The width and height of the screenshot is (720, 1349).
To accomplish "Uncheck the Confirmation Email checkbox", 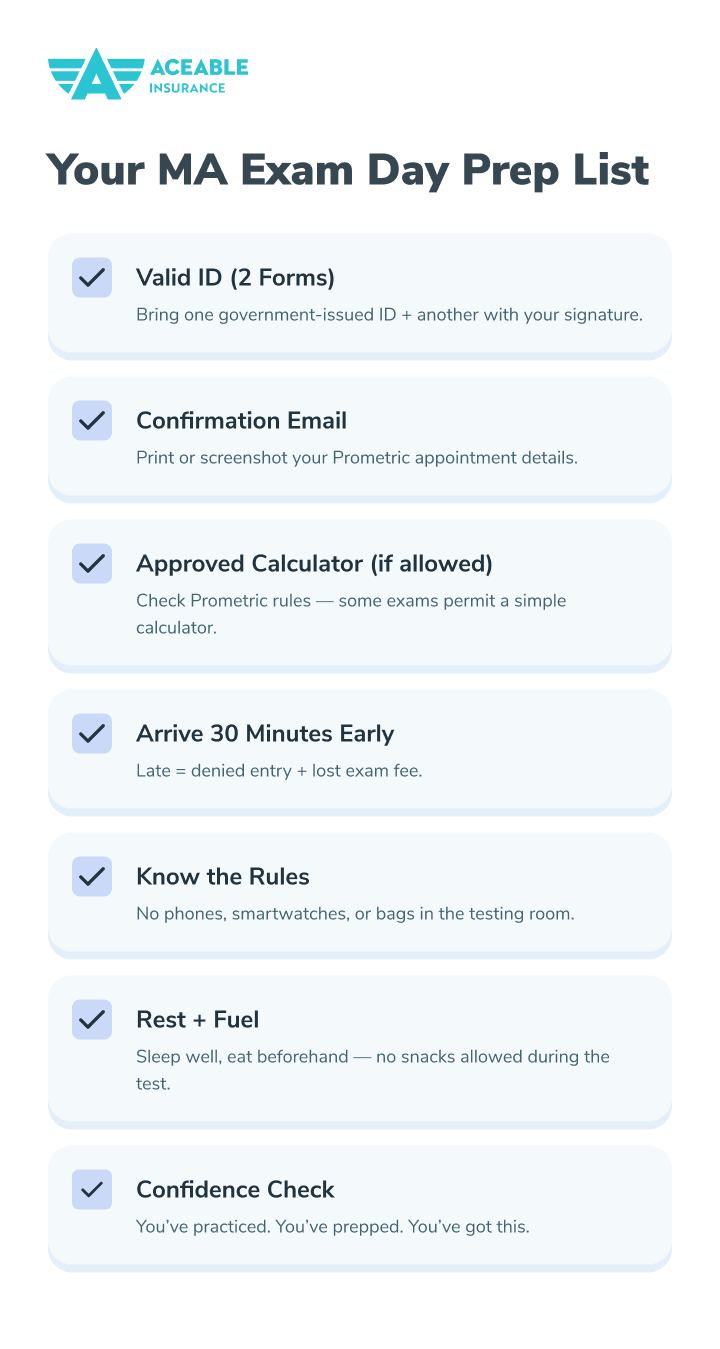I will pyautogui.click(x=92, y=420).
